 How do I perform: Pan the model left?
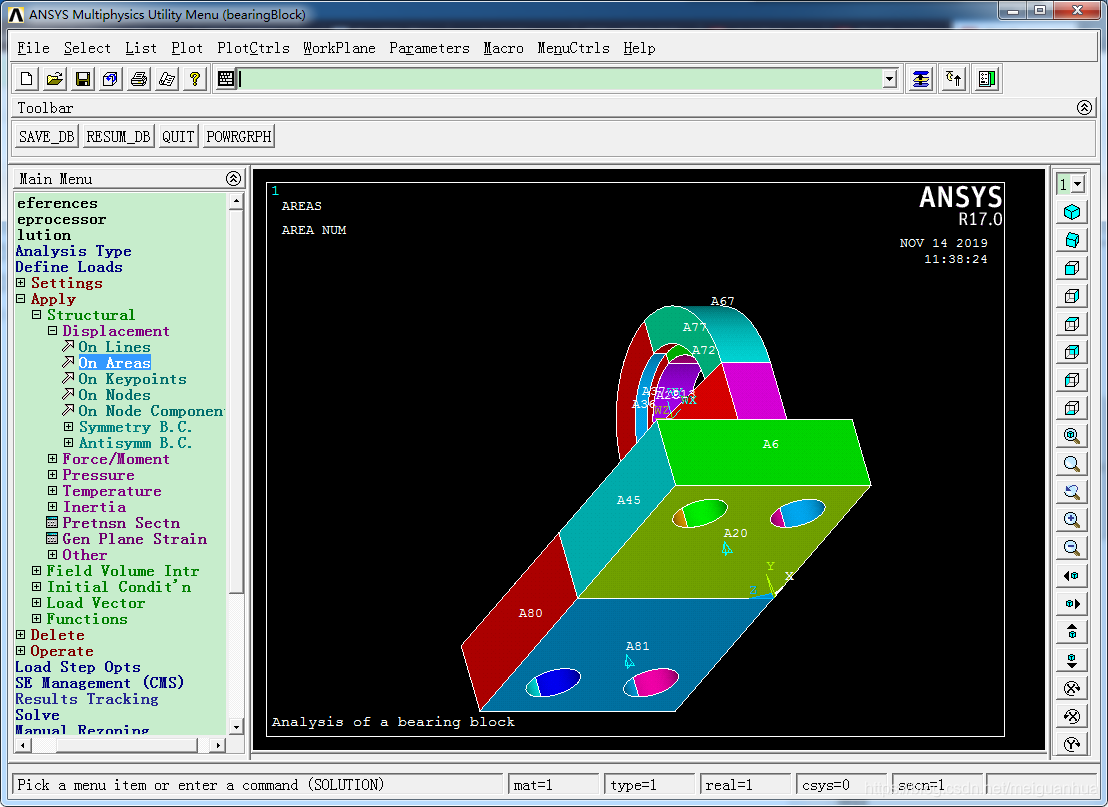click(1071, 576)
